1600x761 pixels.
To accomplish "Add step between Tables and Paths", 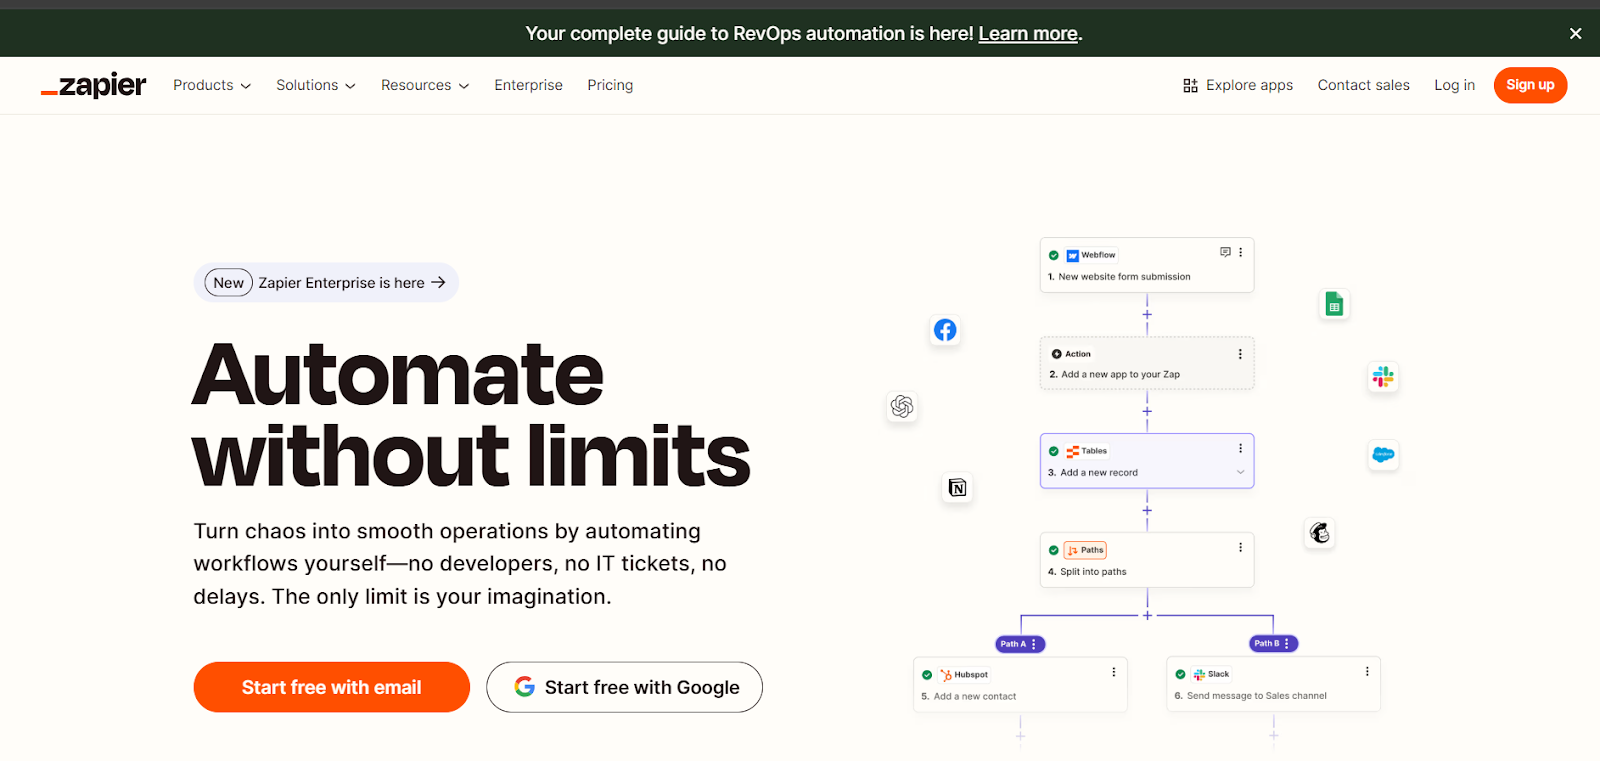I will 1147,510.
